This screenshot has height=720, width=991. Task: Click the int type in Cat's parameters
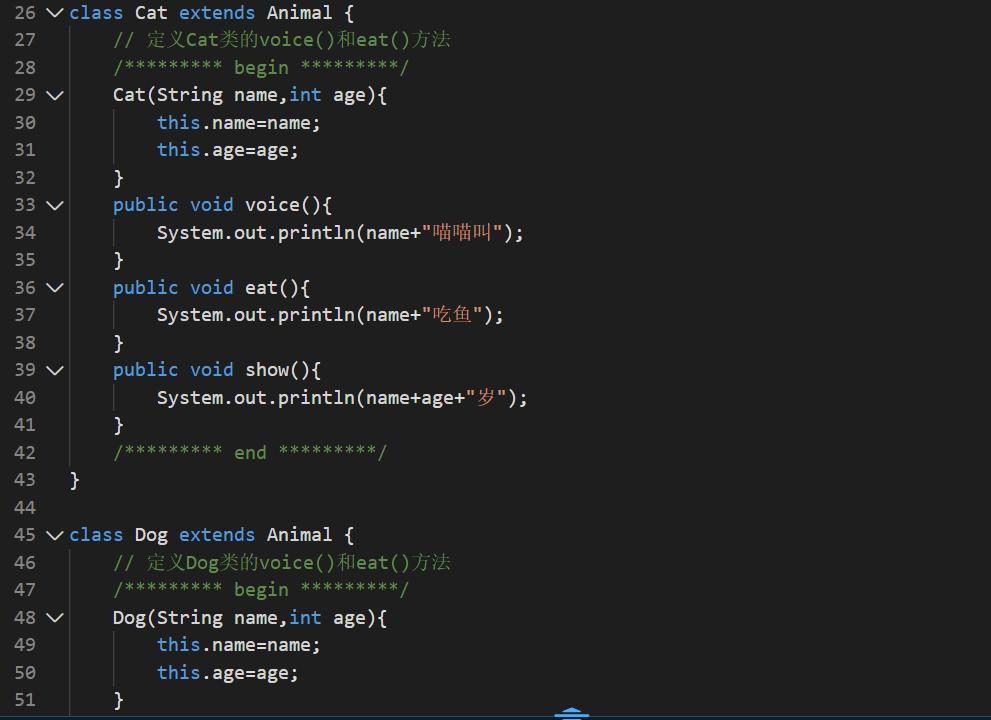[x=305, y=95]
